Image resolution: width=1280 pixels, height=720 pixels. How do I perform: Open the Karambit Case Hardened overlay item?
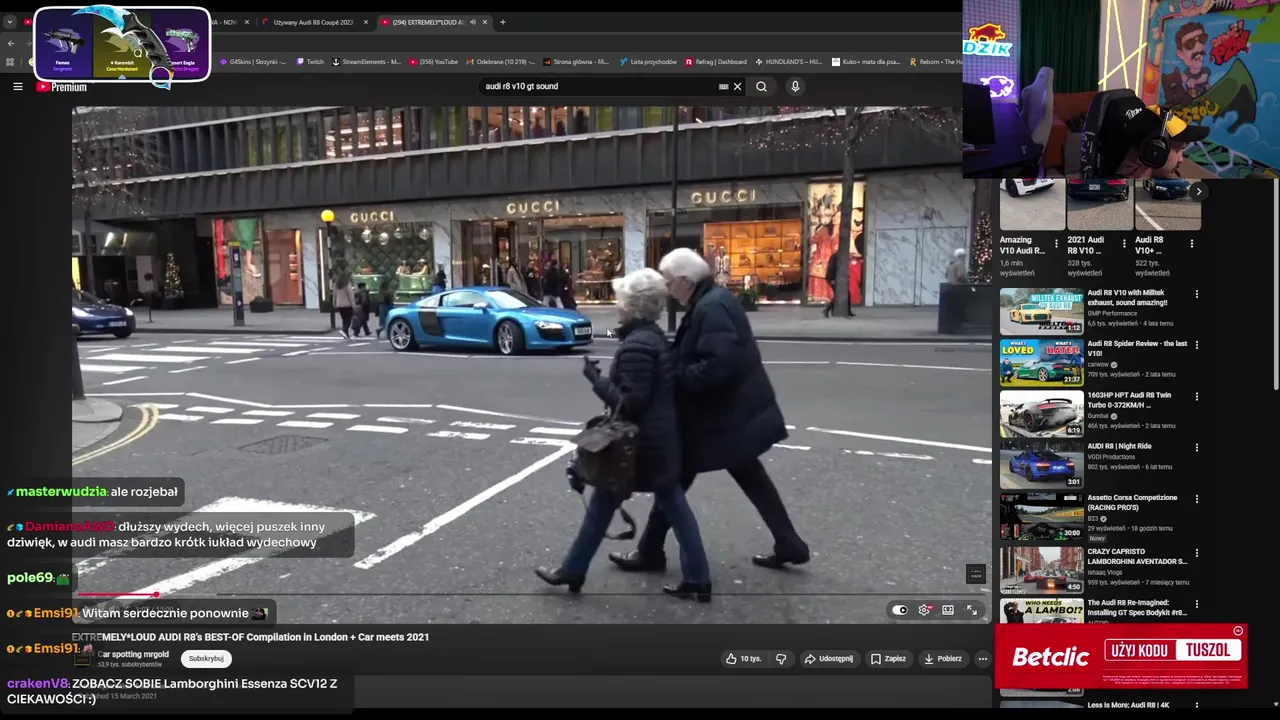[x=122, y=45]
